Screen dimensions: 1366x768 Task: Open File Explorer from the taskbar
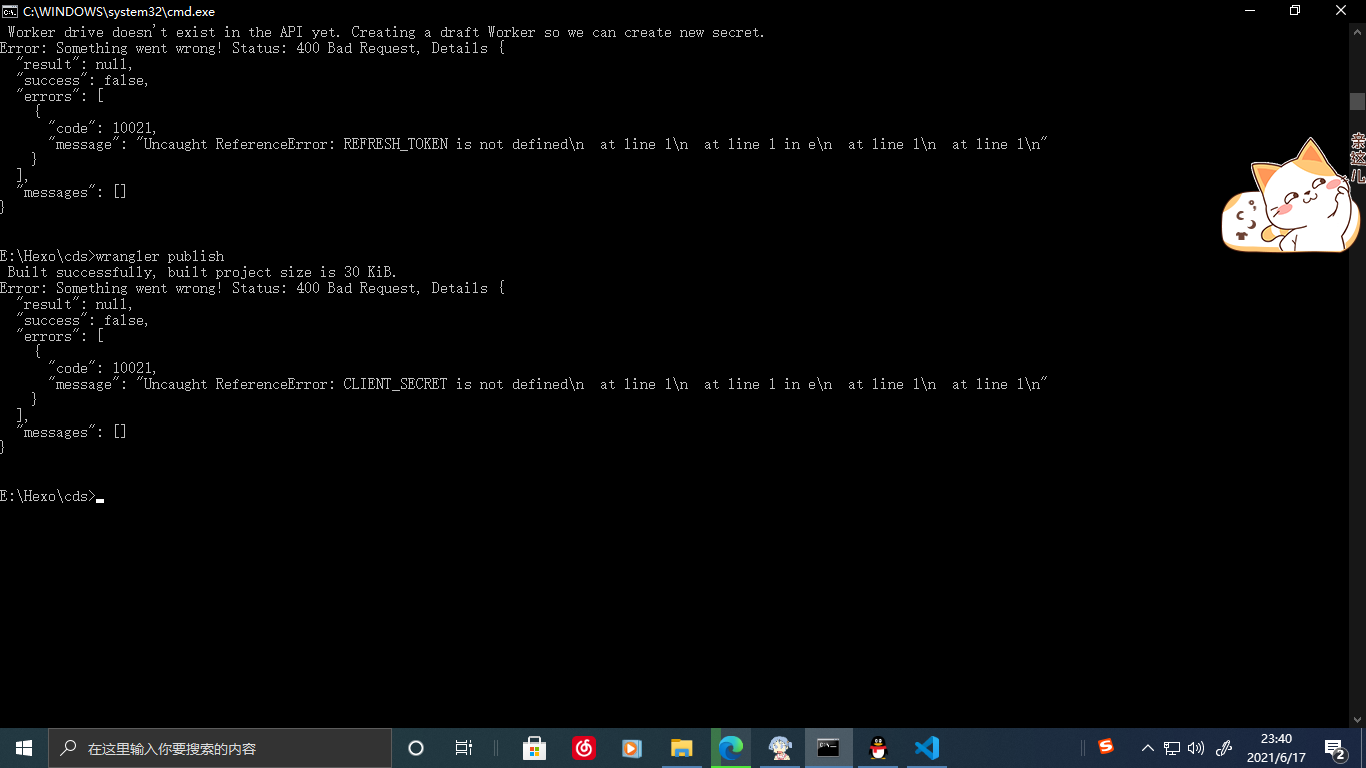pos(682,747)
